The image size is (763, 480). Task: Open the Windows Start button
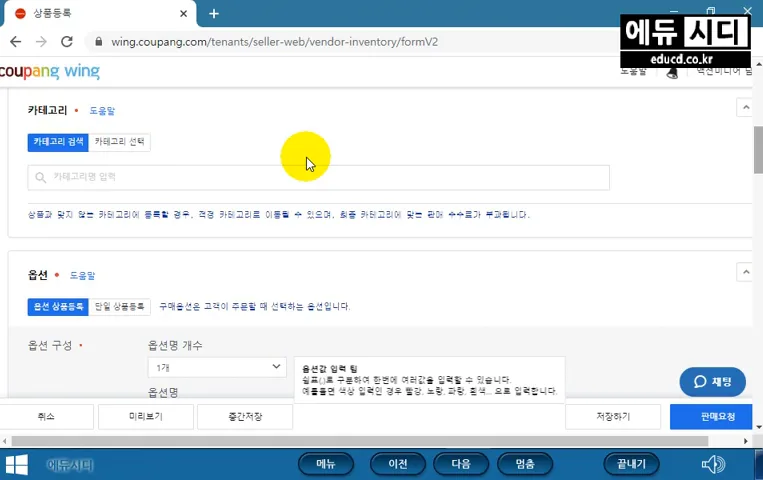[x=17, y=464]
